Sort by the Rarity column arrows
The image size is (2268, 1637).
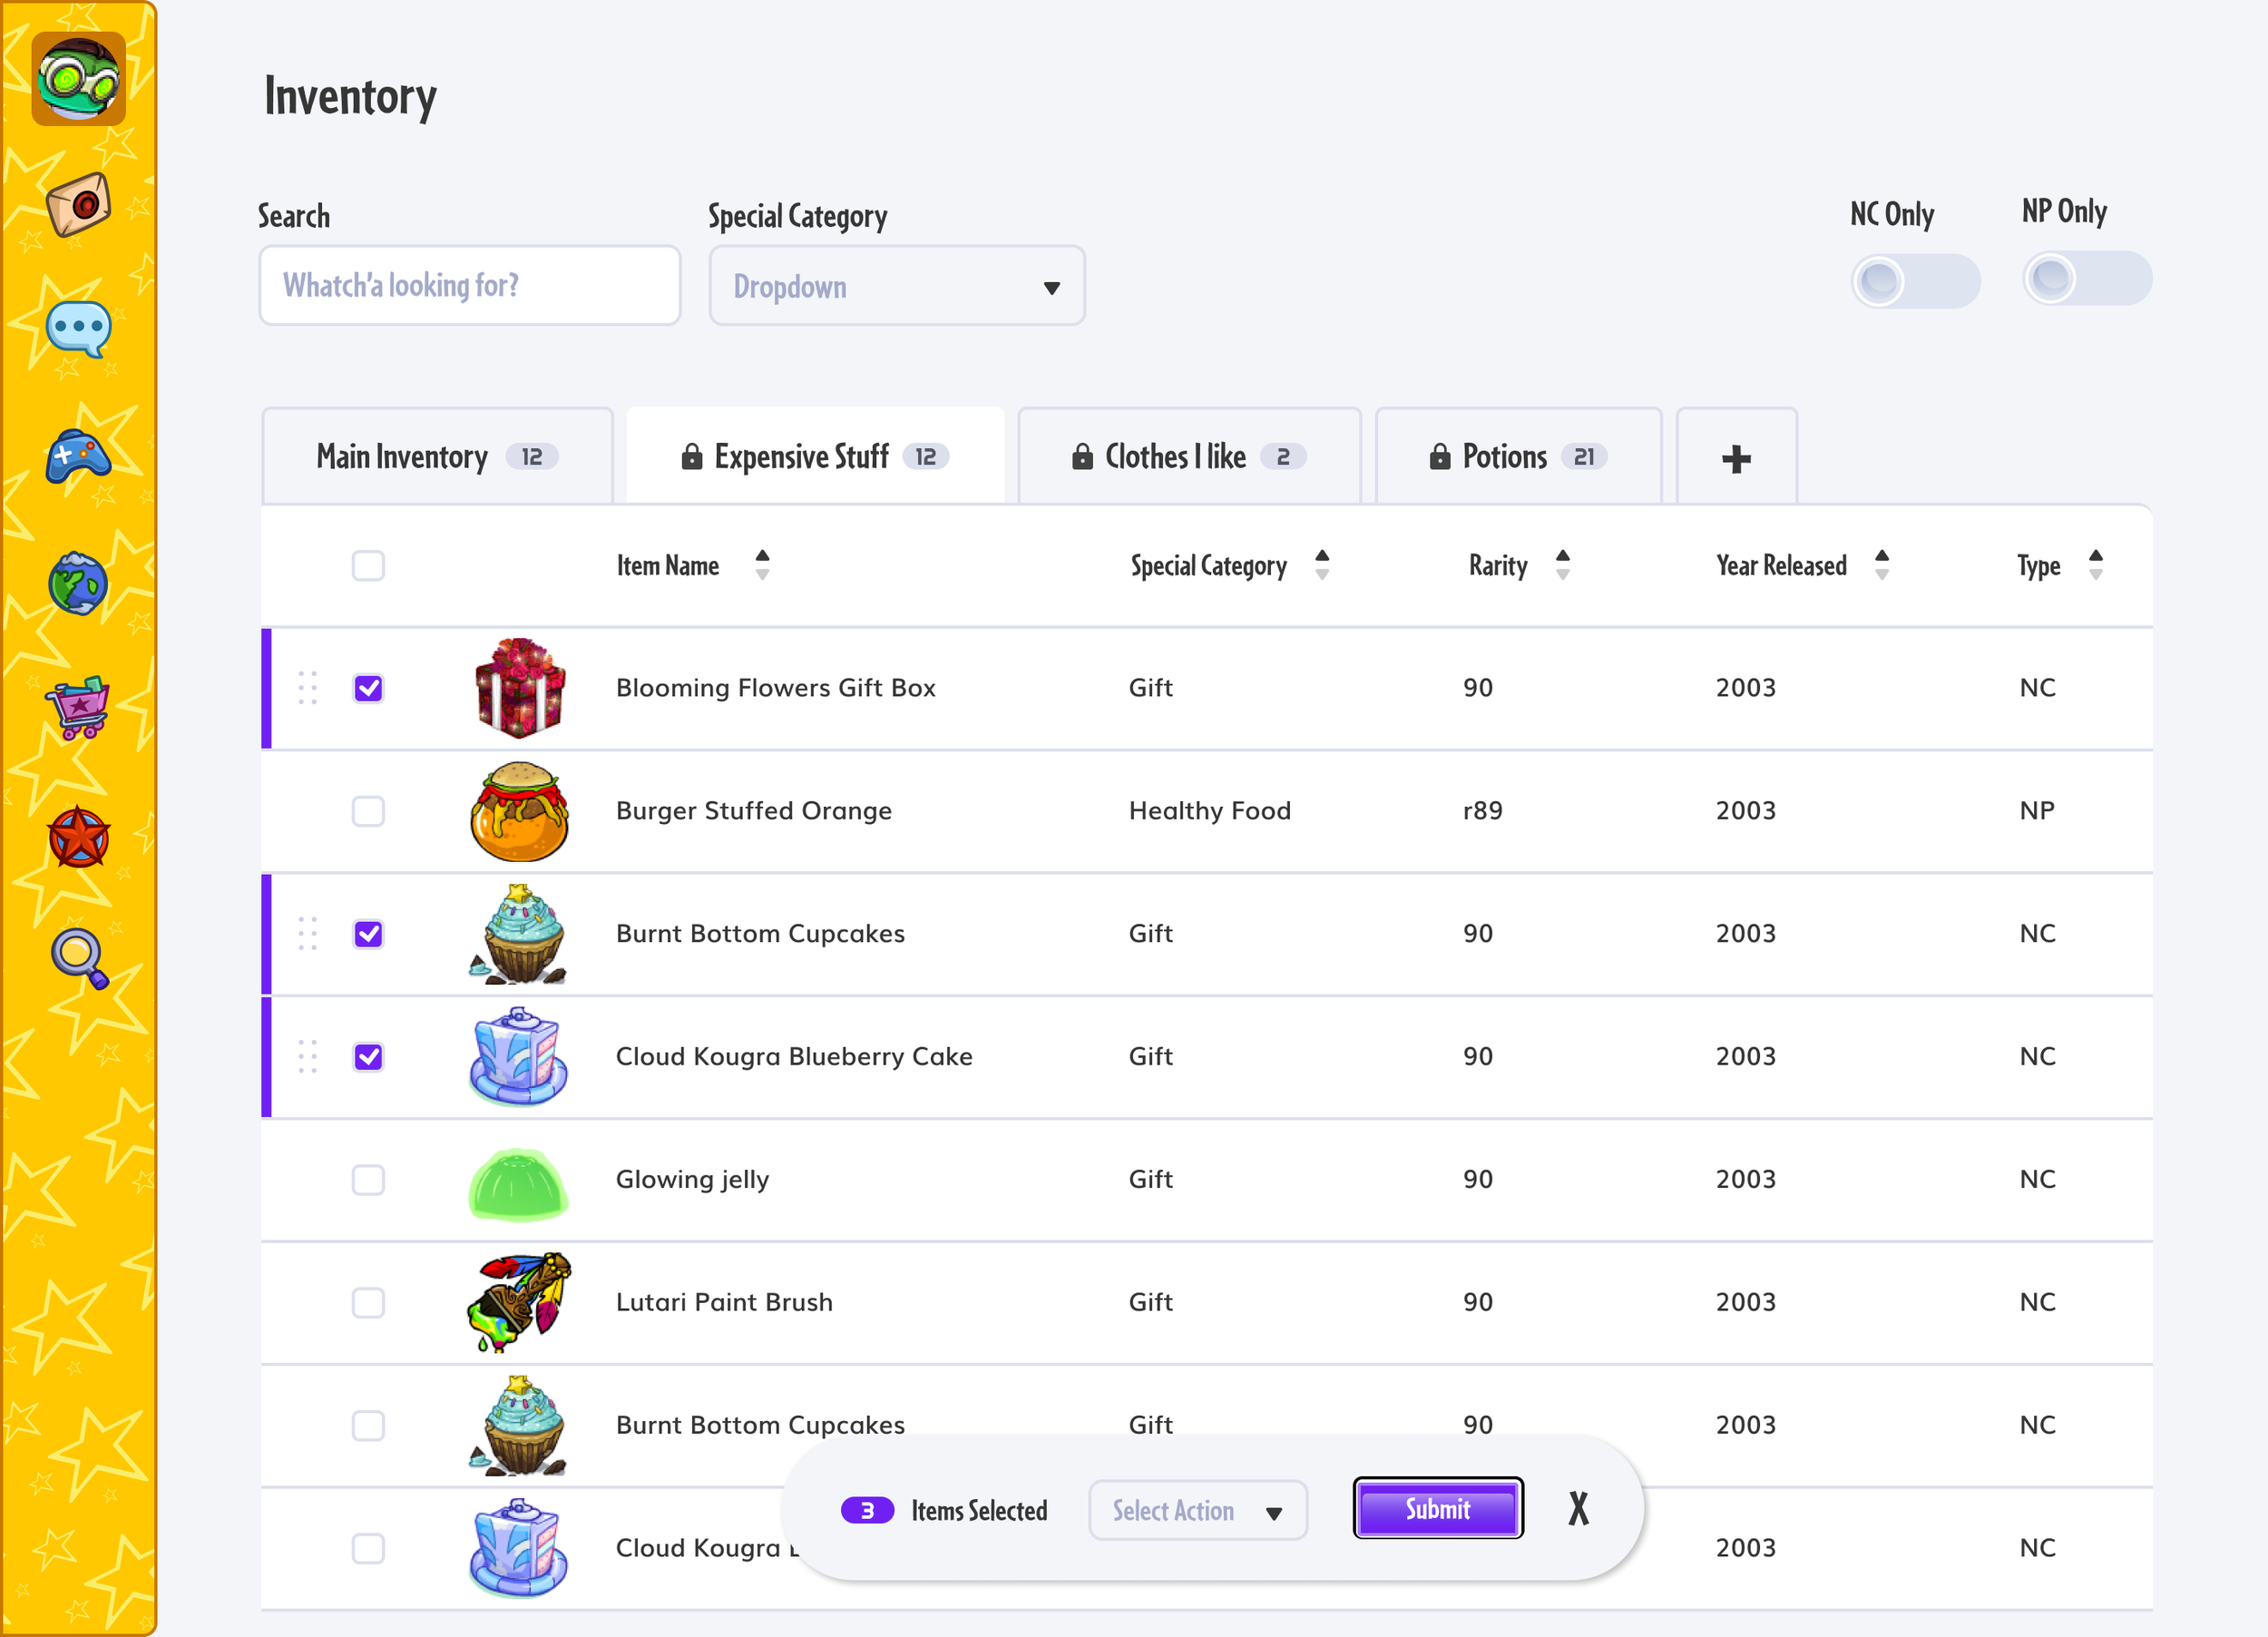tap(1562, 565)
